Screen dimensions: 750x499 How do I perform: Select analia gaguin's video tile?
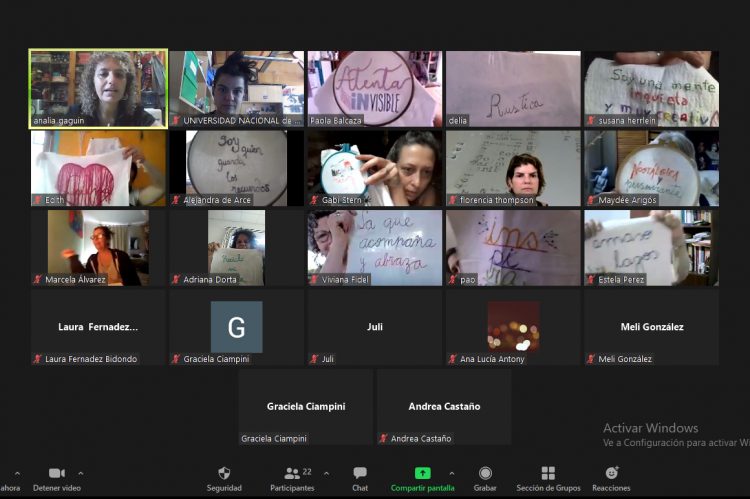tap(98, 88)
